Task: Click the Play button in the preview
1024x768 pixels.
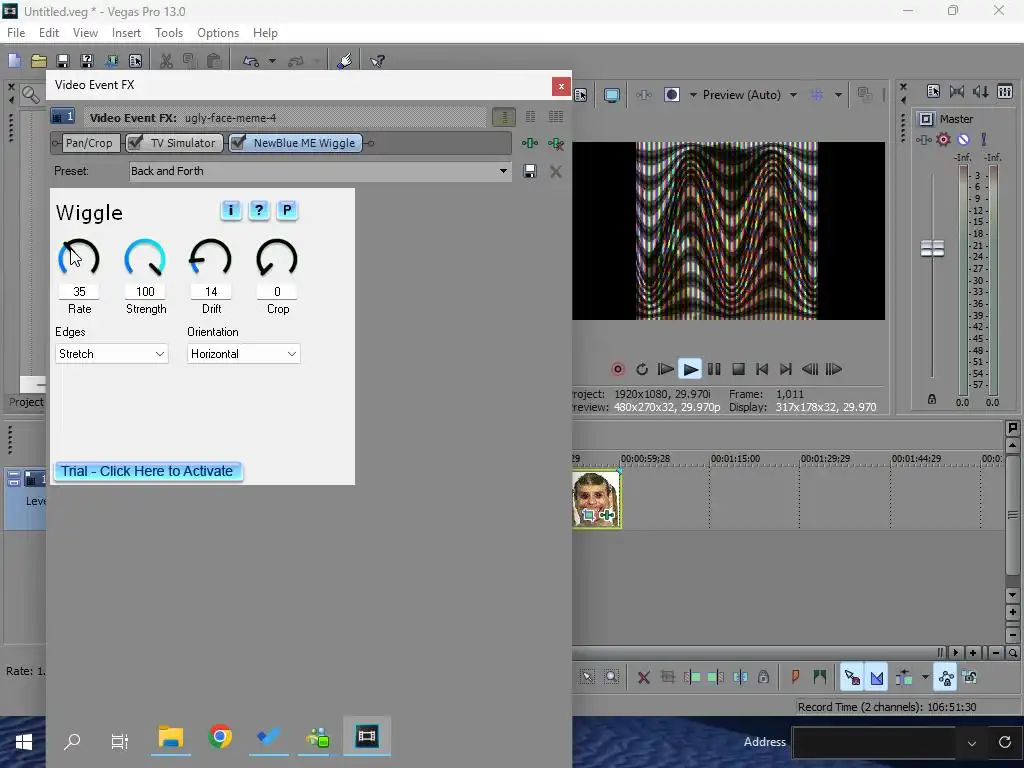Action: coord(690,369)
